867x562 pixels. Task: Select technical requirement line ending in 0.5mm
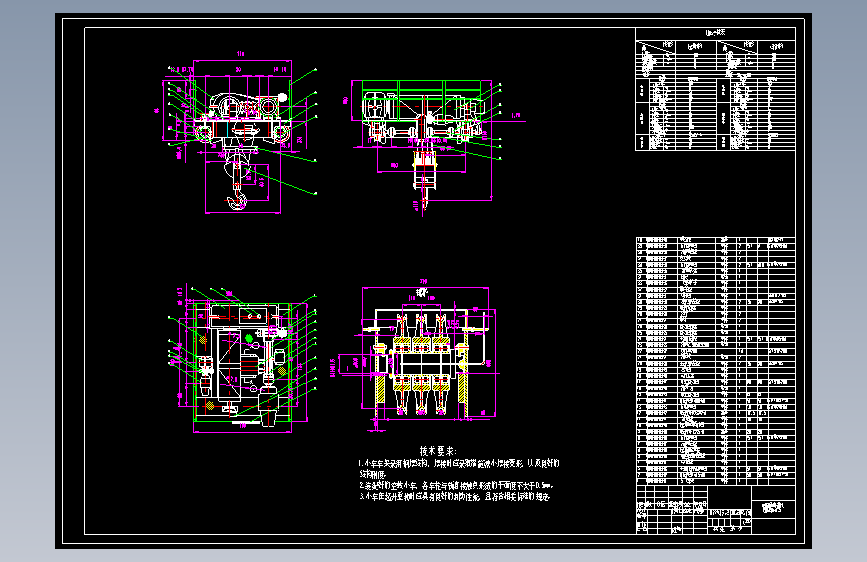click(x=456, y=485)
